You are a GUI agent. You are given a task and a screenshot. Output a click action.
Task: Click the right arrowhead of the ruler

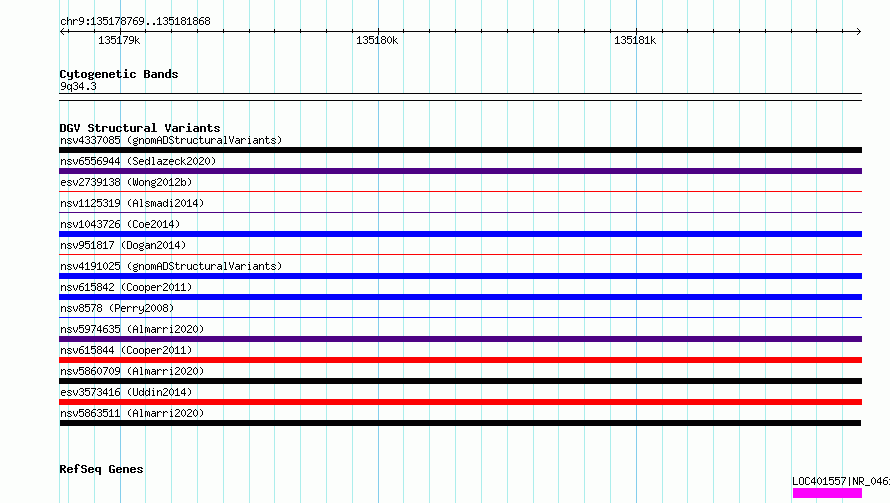point(859,32)
